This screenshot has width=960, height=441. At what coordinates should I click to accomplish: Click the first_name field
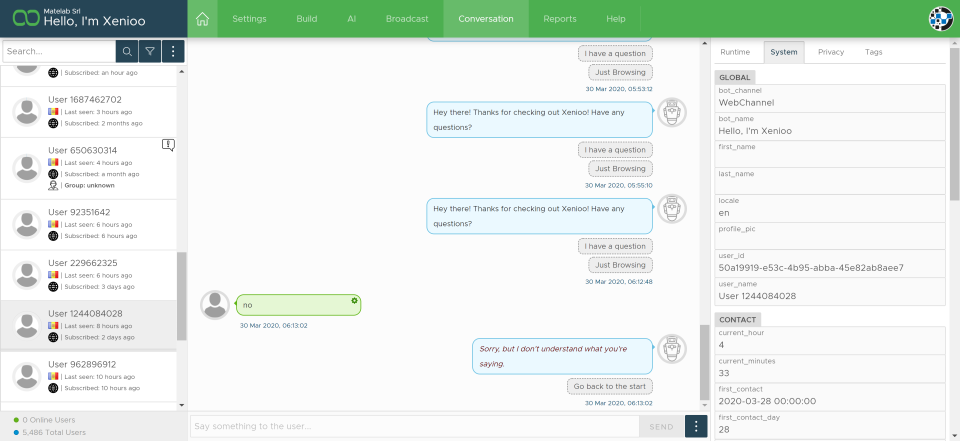[x=830, y=154]
